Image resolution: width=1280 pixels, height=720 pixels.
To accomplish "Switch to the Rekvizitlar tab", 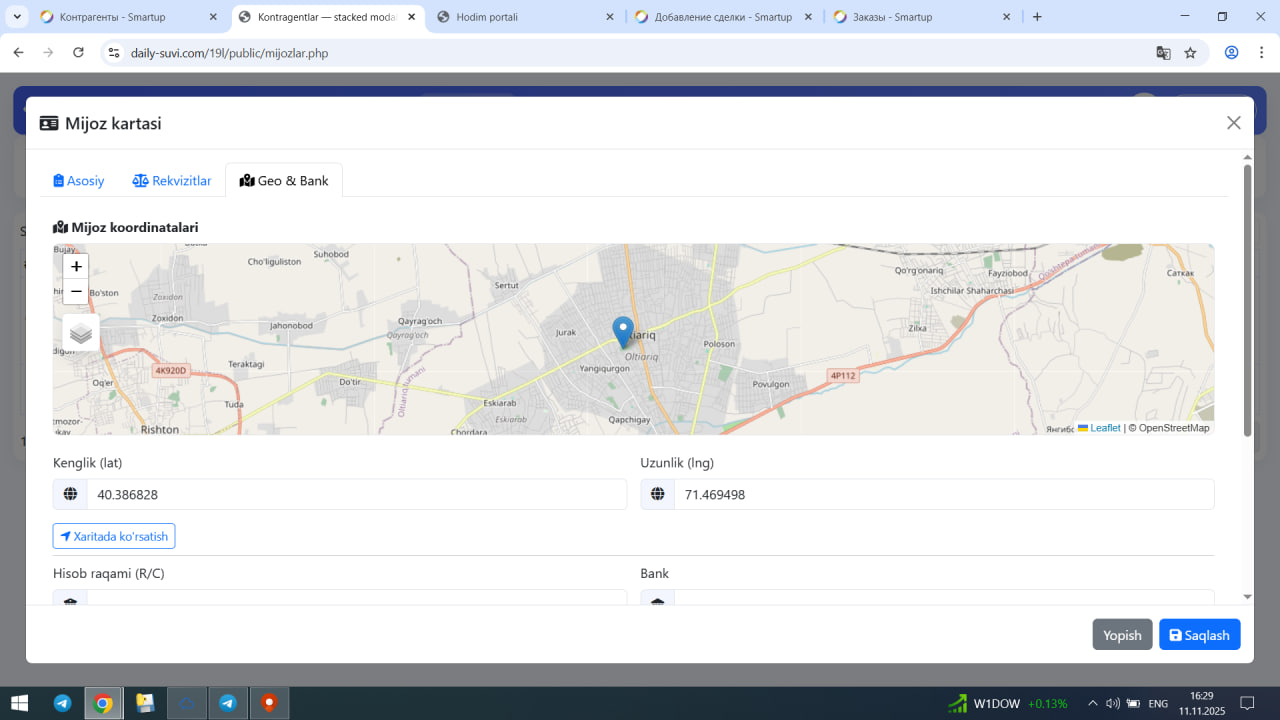I will click(172, 181).
